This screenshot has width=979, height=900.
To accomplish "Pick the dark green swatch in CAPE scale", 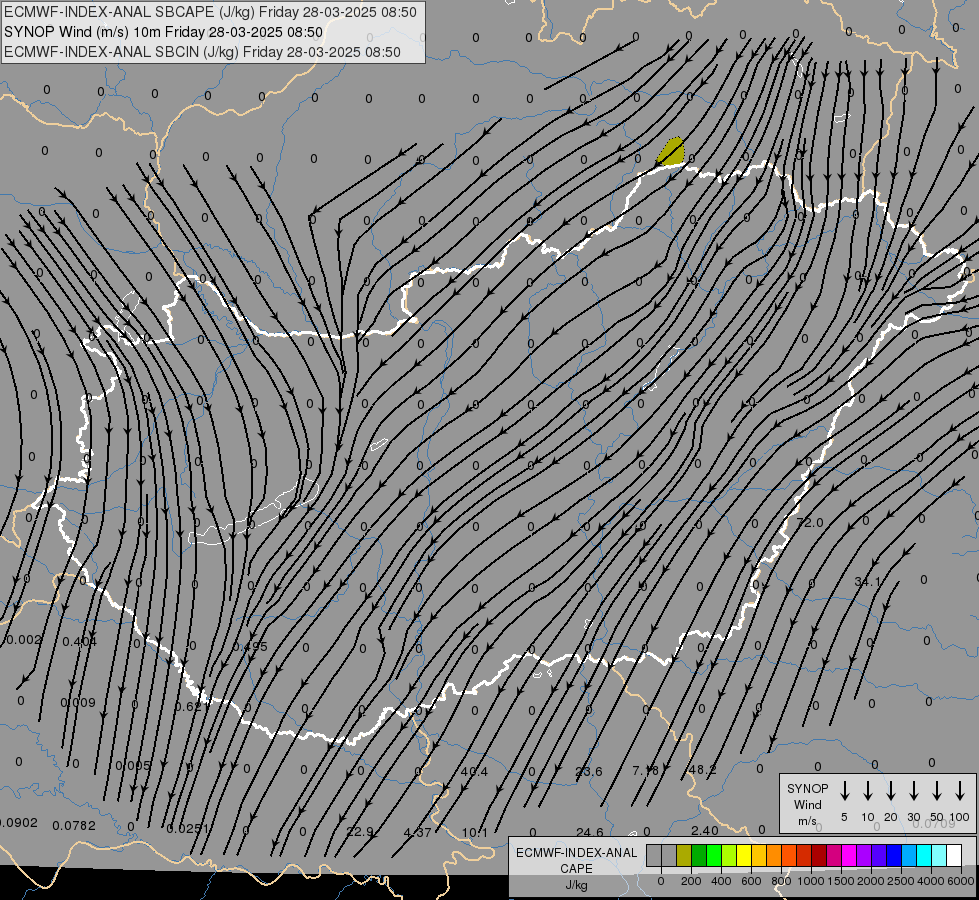I will click(x=699, y=856).
